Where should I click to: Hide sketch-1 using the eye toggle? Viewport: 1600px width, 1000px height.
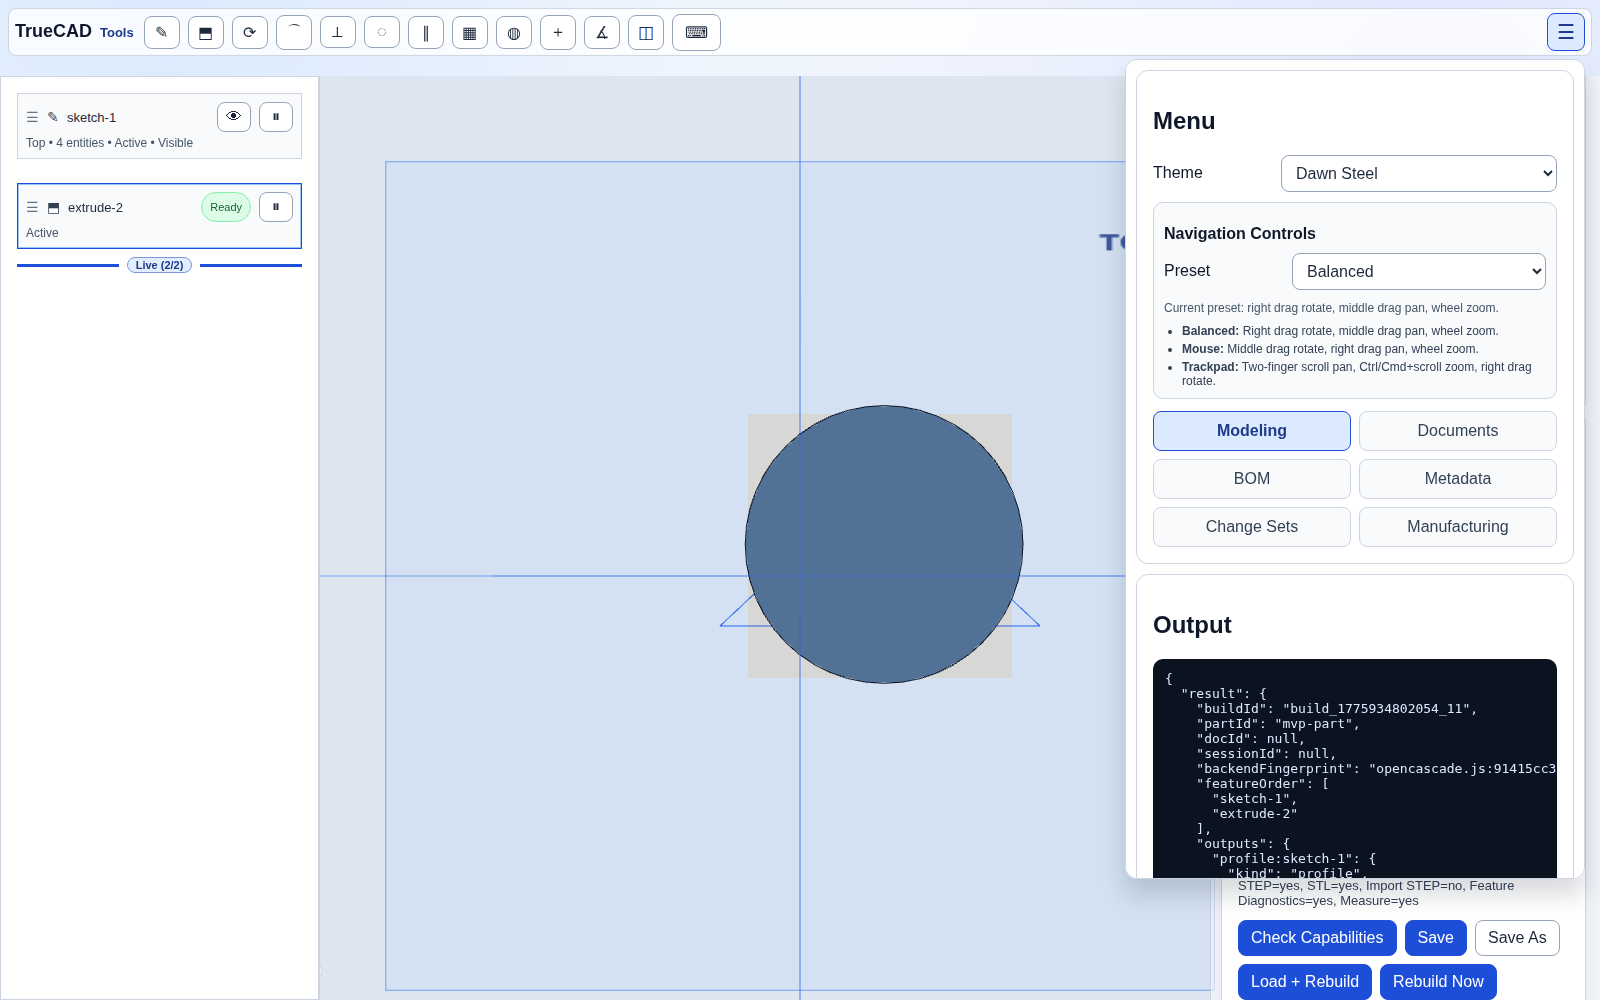(x=234, y=117)
